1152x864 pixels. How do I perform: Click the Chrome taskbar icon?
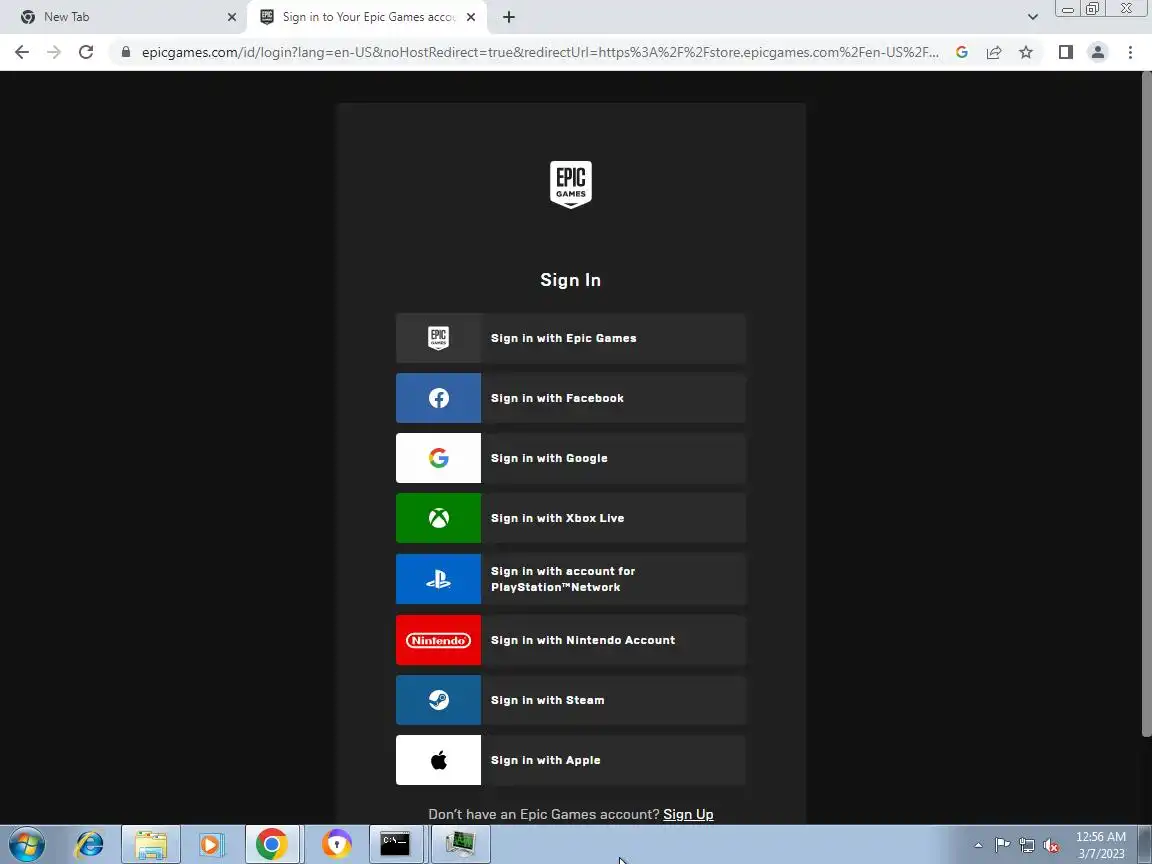click(x=272, y=844)
